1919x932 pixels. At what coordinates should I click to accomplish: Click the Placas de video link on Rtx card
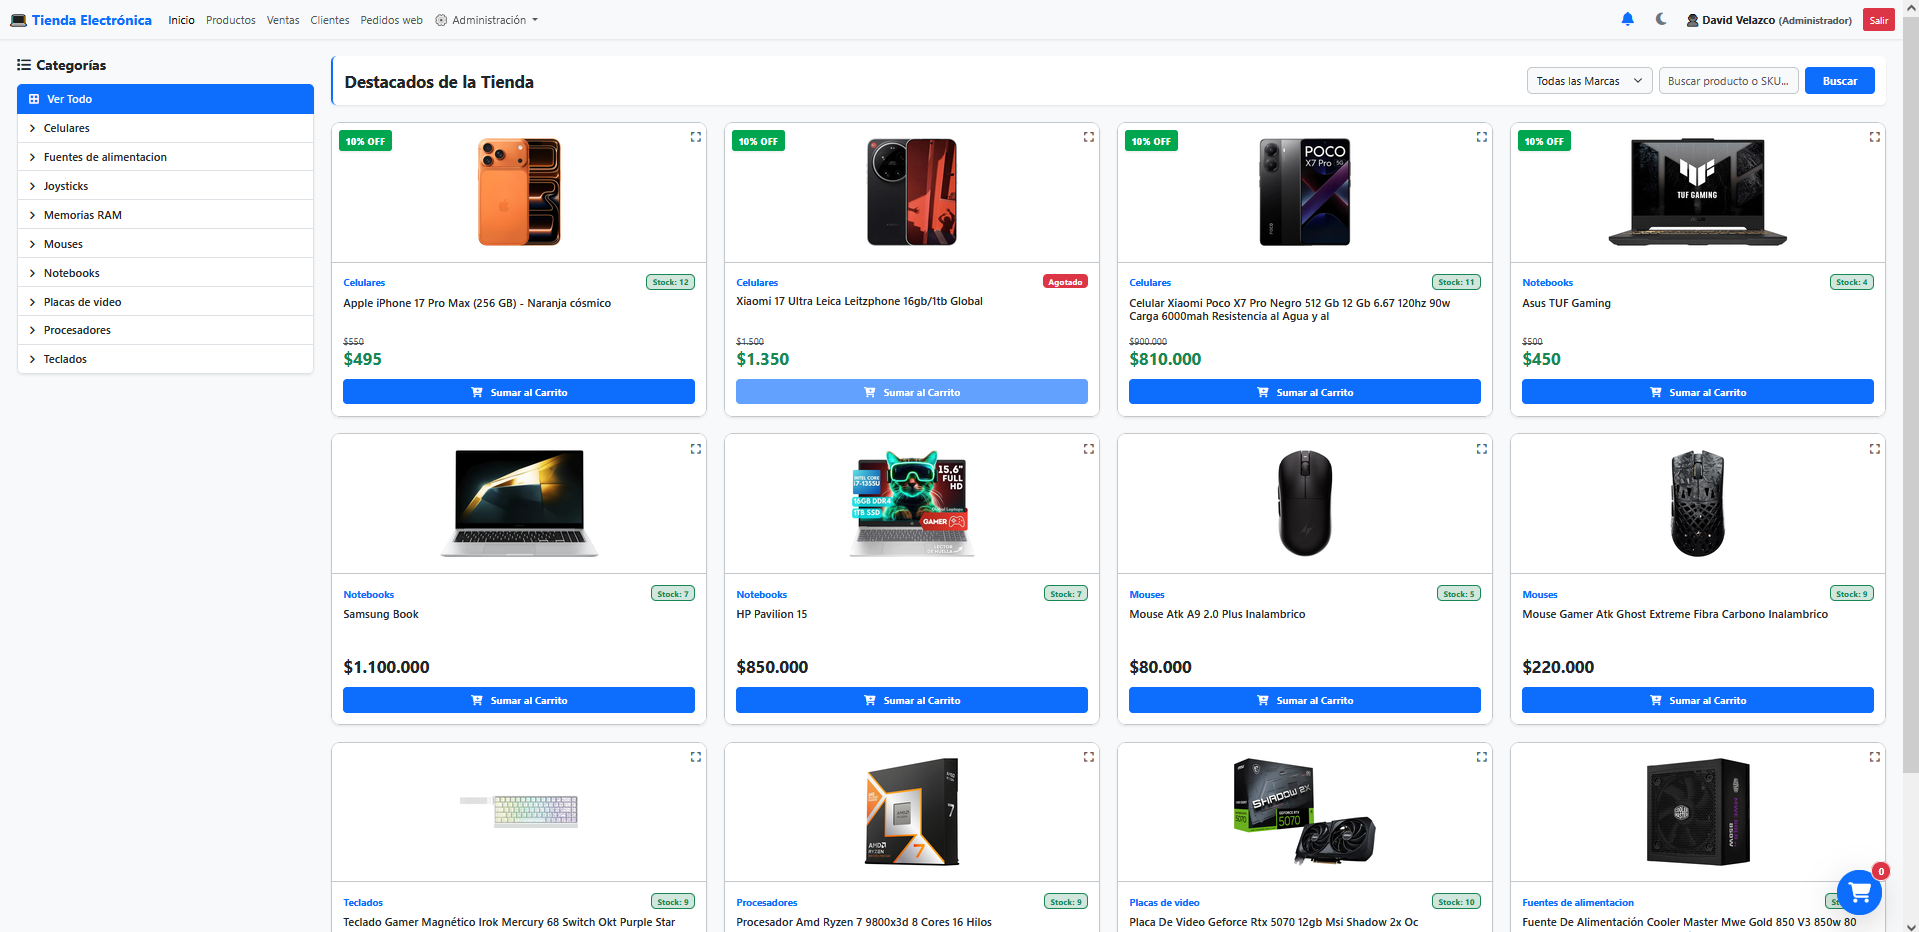[1164, 903]
